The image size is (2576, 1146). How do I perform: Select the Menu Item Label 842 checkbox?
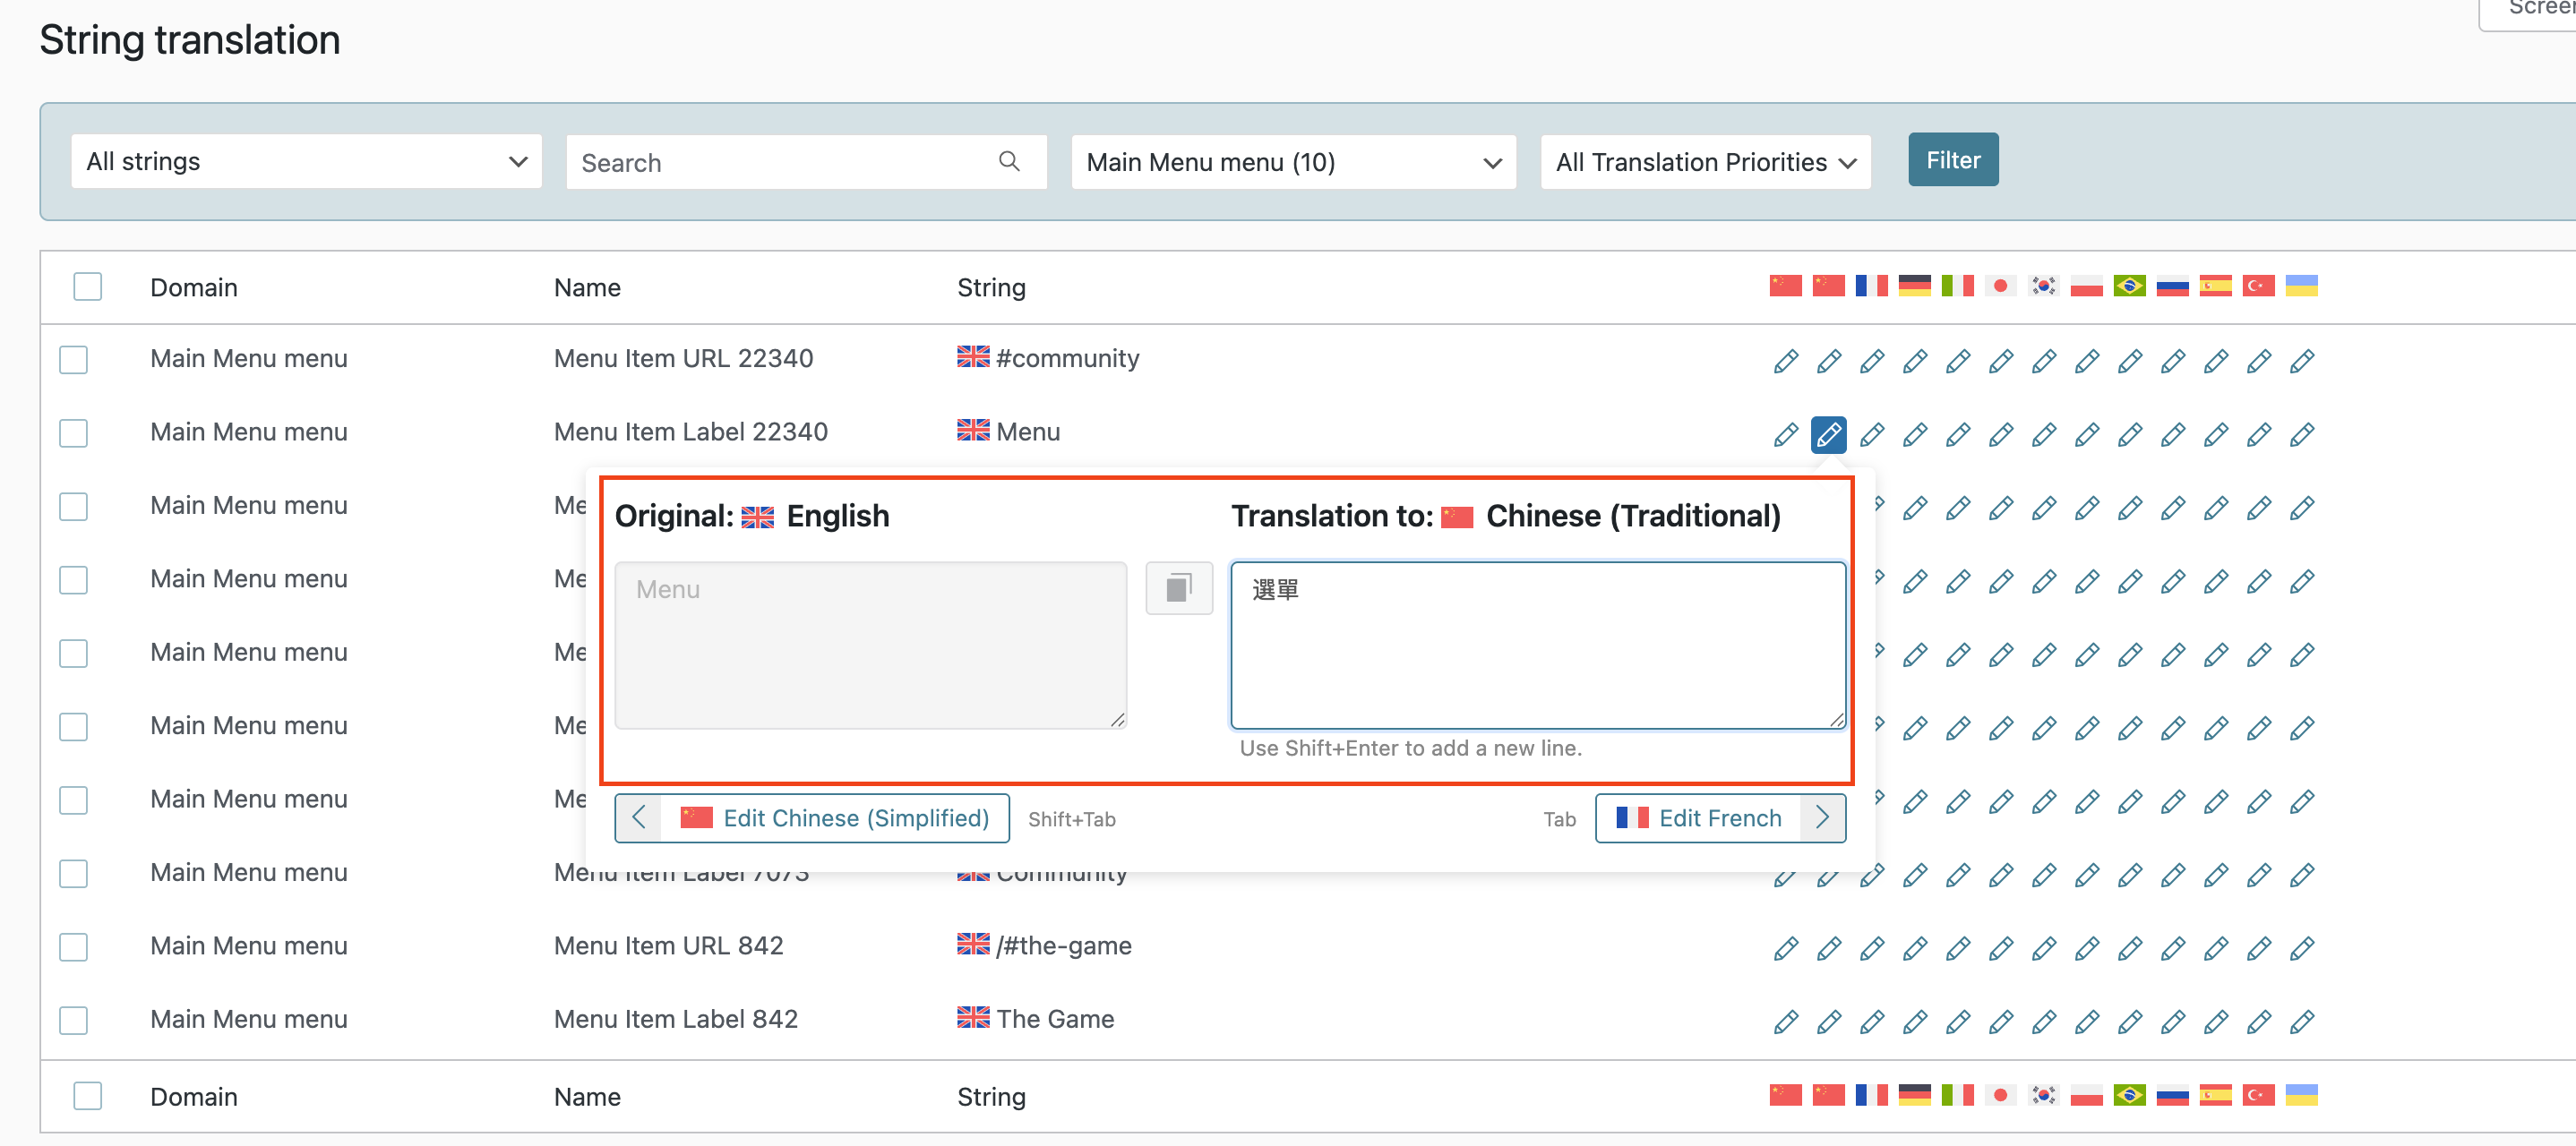[74, 1019]
